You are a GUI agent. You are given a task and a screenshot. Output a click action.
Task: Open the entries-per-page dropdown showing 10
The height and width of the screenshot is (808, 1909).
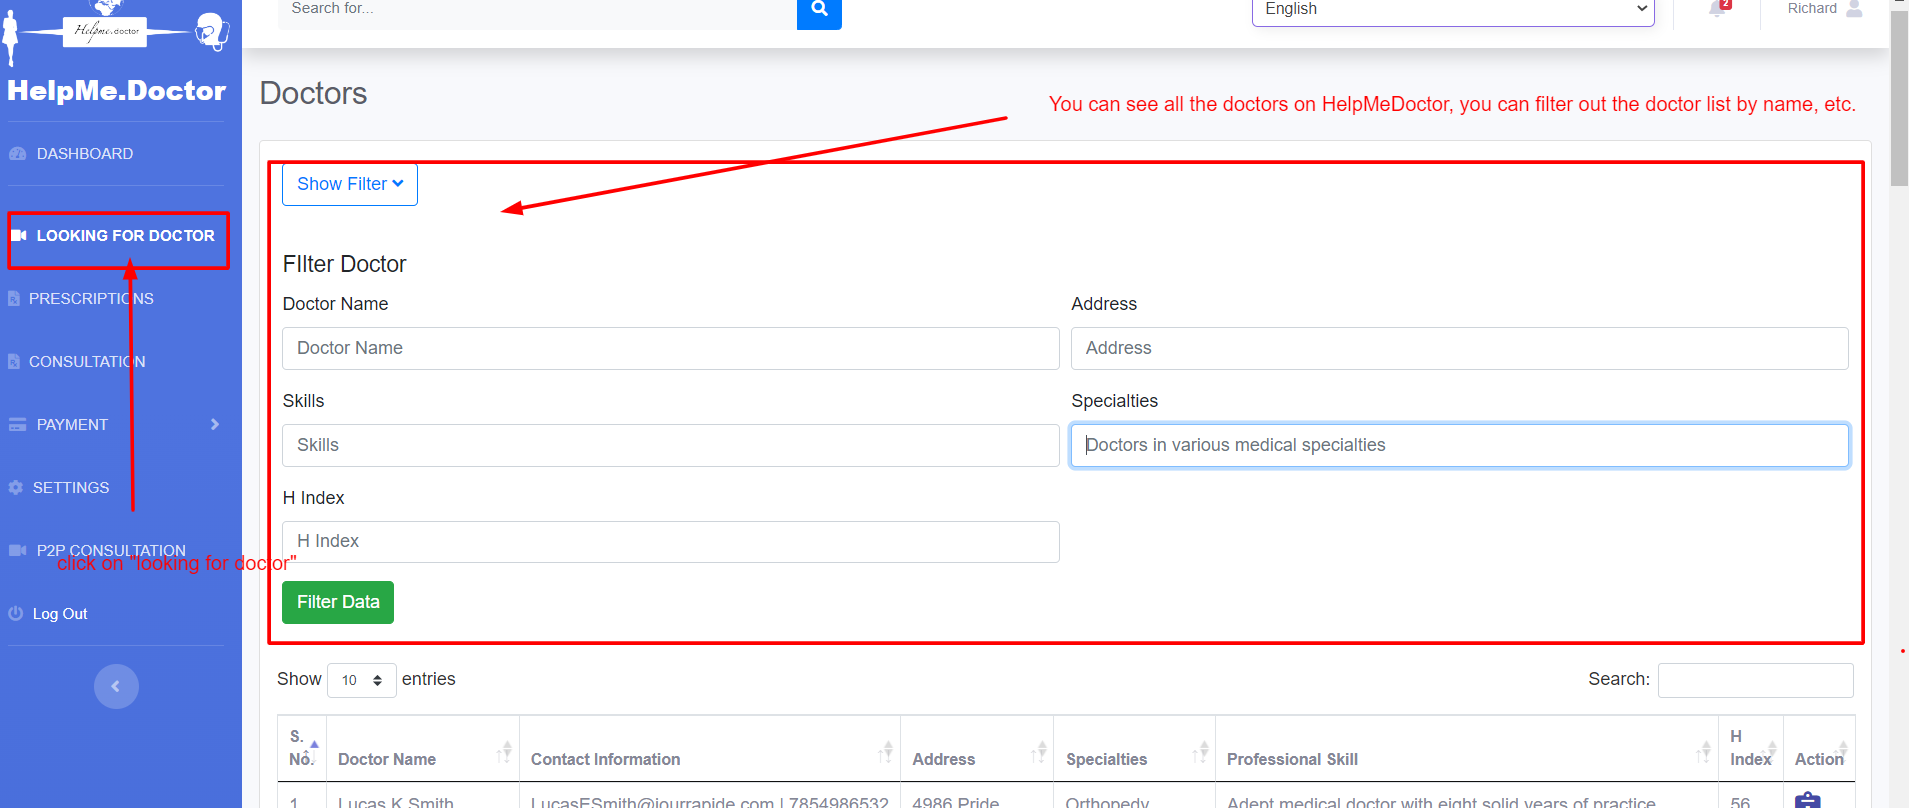click(361, 680)
